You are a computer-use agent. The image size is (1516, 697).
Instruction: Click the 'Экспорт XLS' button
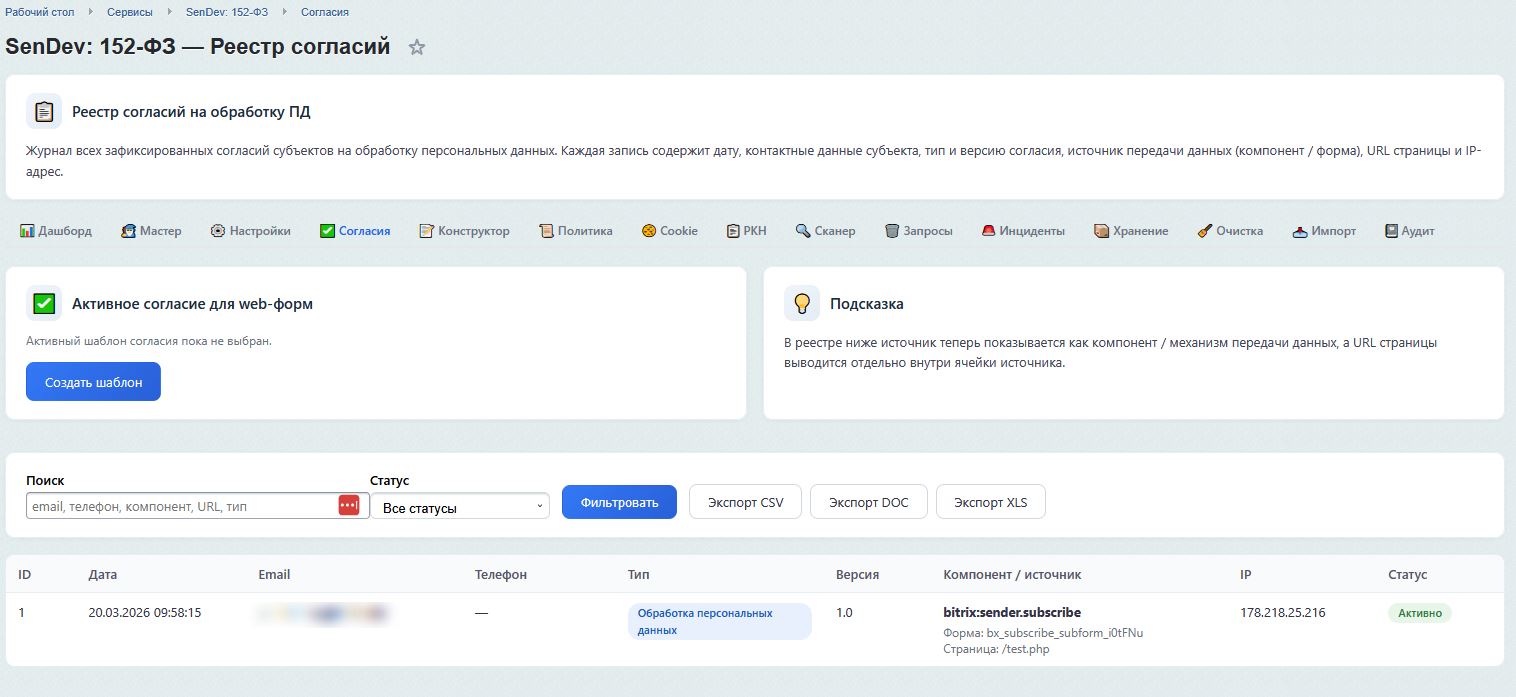(990, 502)
